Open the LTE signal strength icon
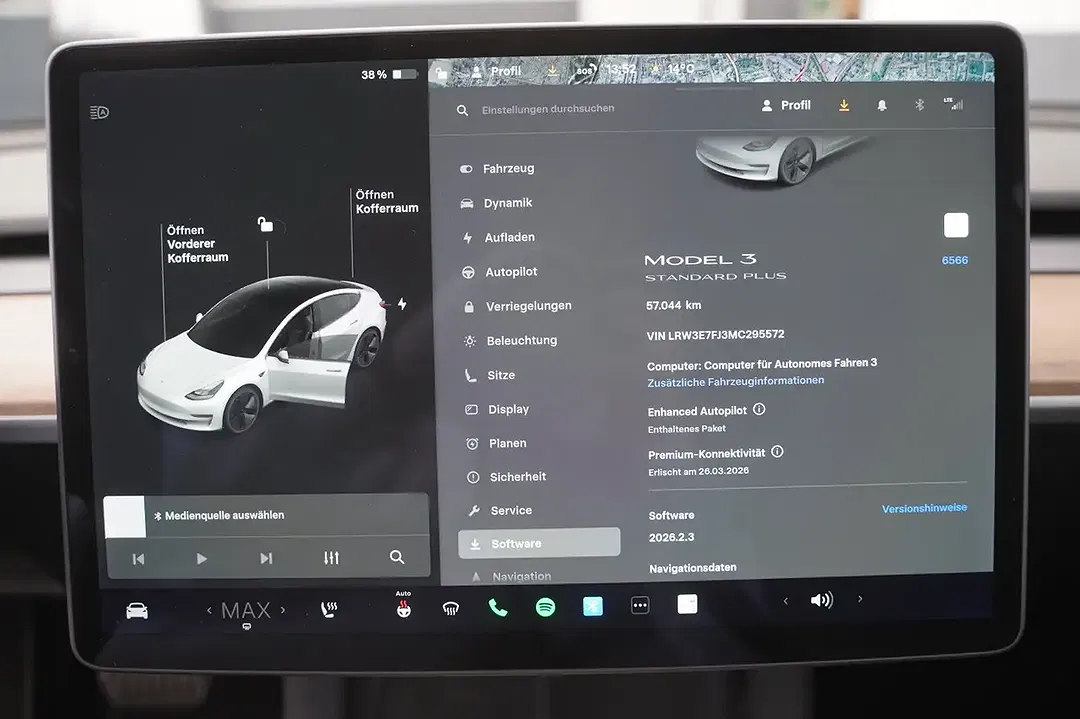 (x=954, y=104)
